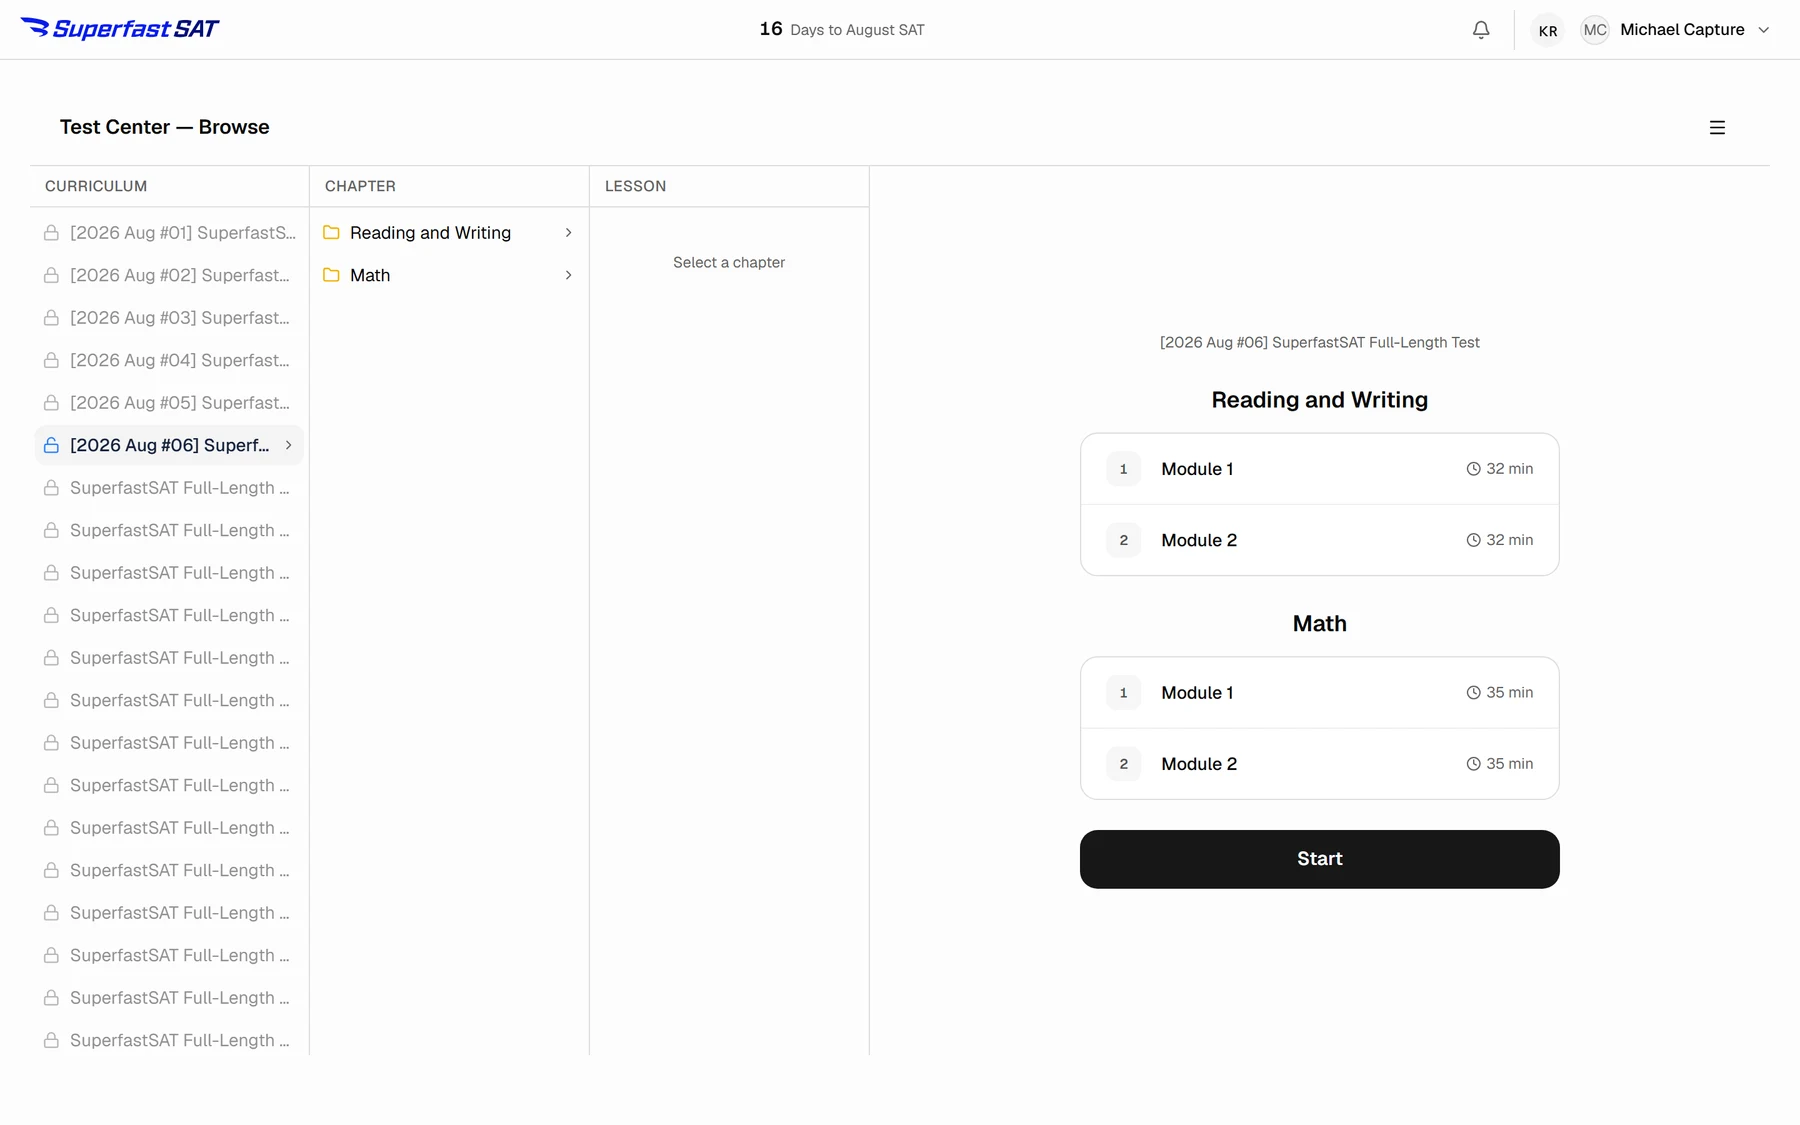The width and height of the screenshot is (1800, 1125).
Task: Click '32 min' on Reading and Writing Module 1
Action: [x=1509, y=469]
